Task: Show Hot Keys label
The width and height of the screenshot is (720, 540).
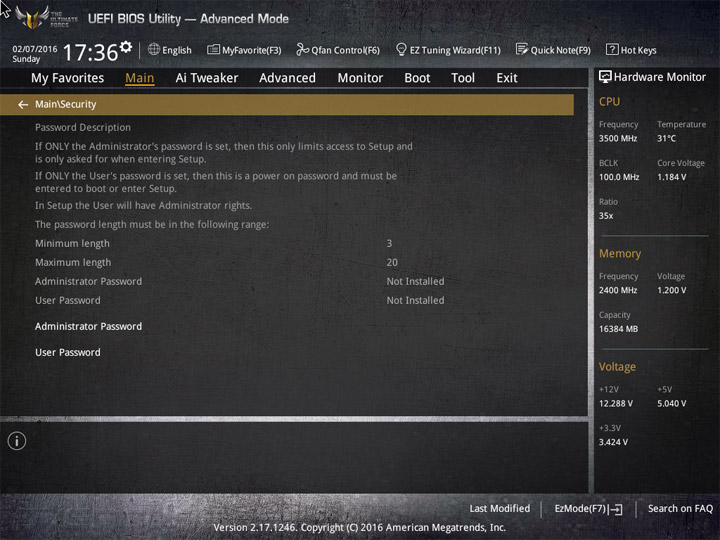Action: (x=638, y=50)
